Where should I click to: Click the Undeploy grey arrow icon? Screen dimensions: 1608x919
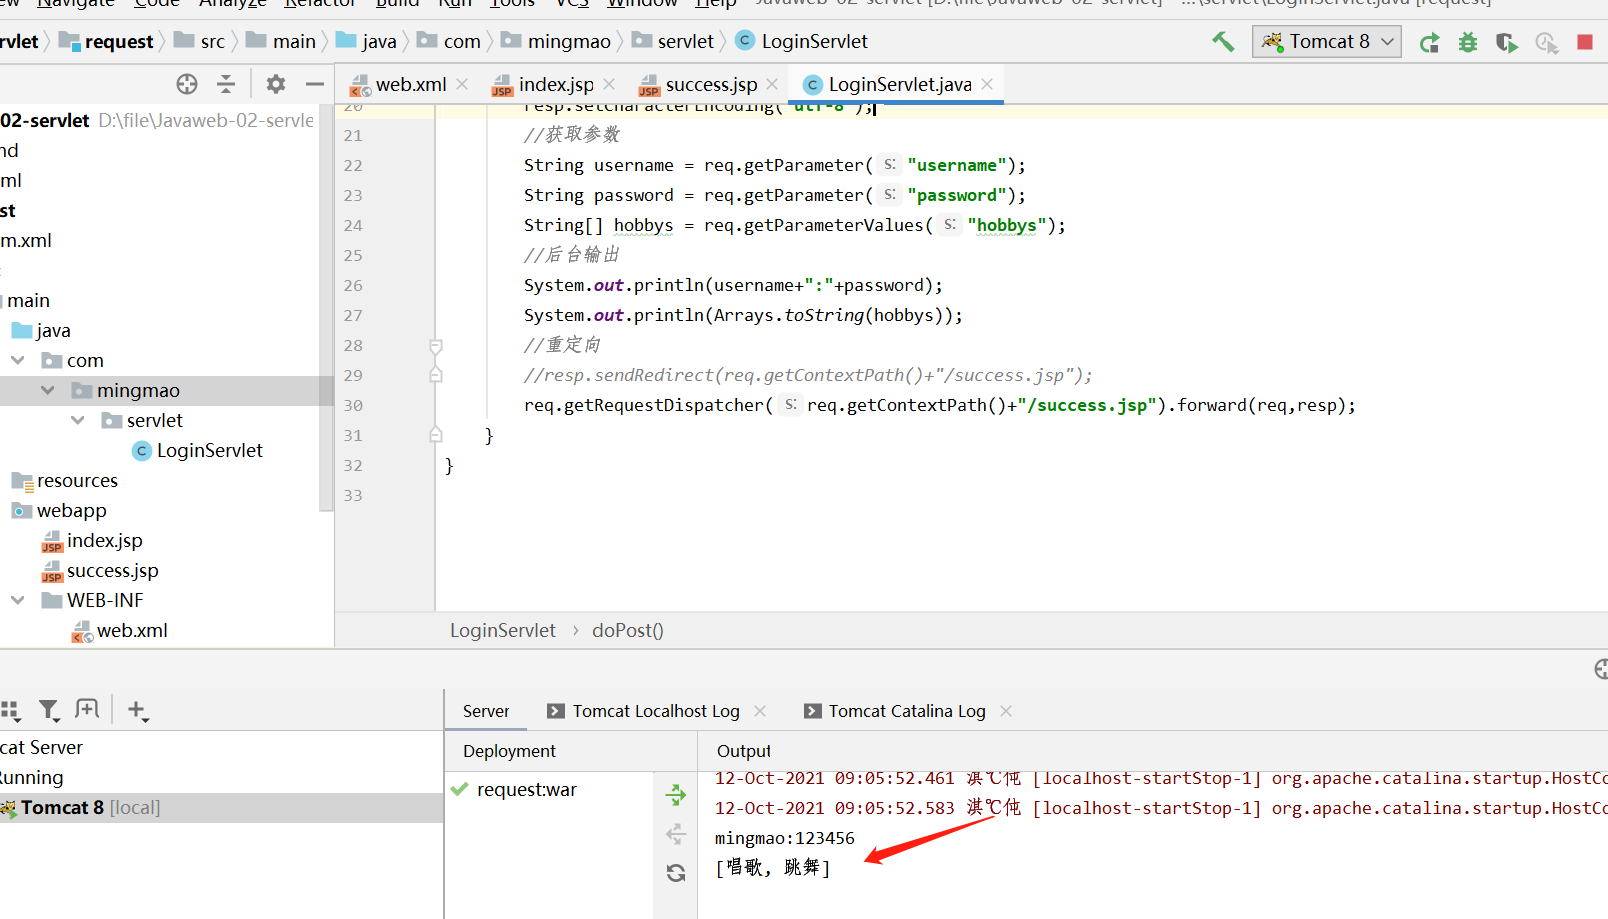[676, 834]
